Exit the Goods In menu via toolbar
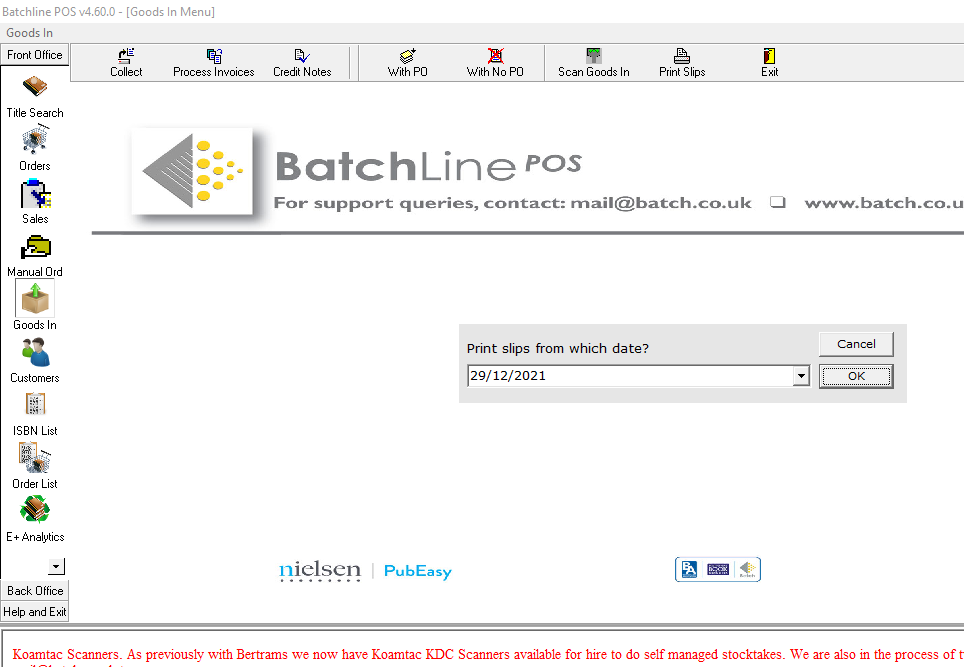 pos(769,63)
